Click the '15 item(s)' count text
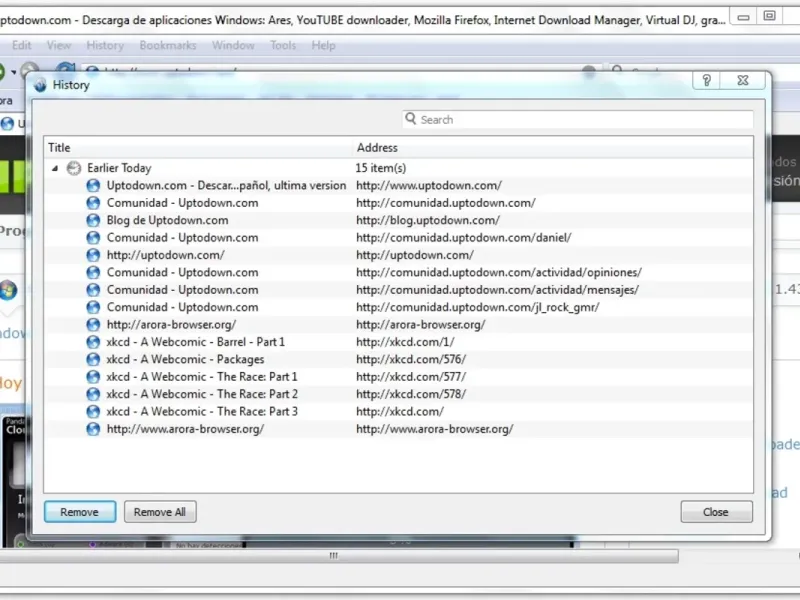 click(381, 168)
